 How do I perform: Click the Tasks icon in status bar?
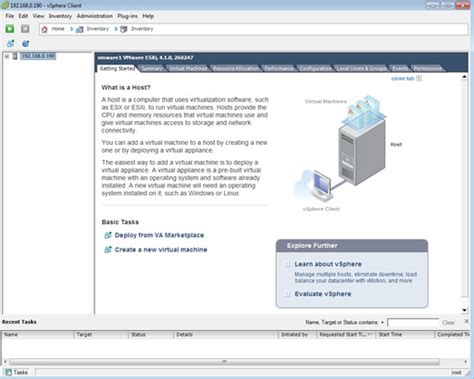[9, 372]
